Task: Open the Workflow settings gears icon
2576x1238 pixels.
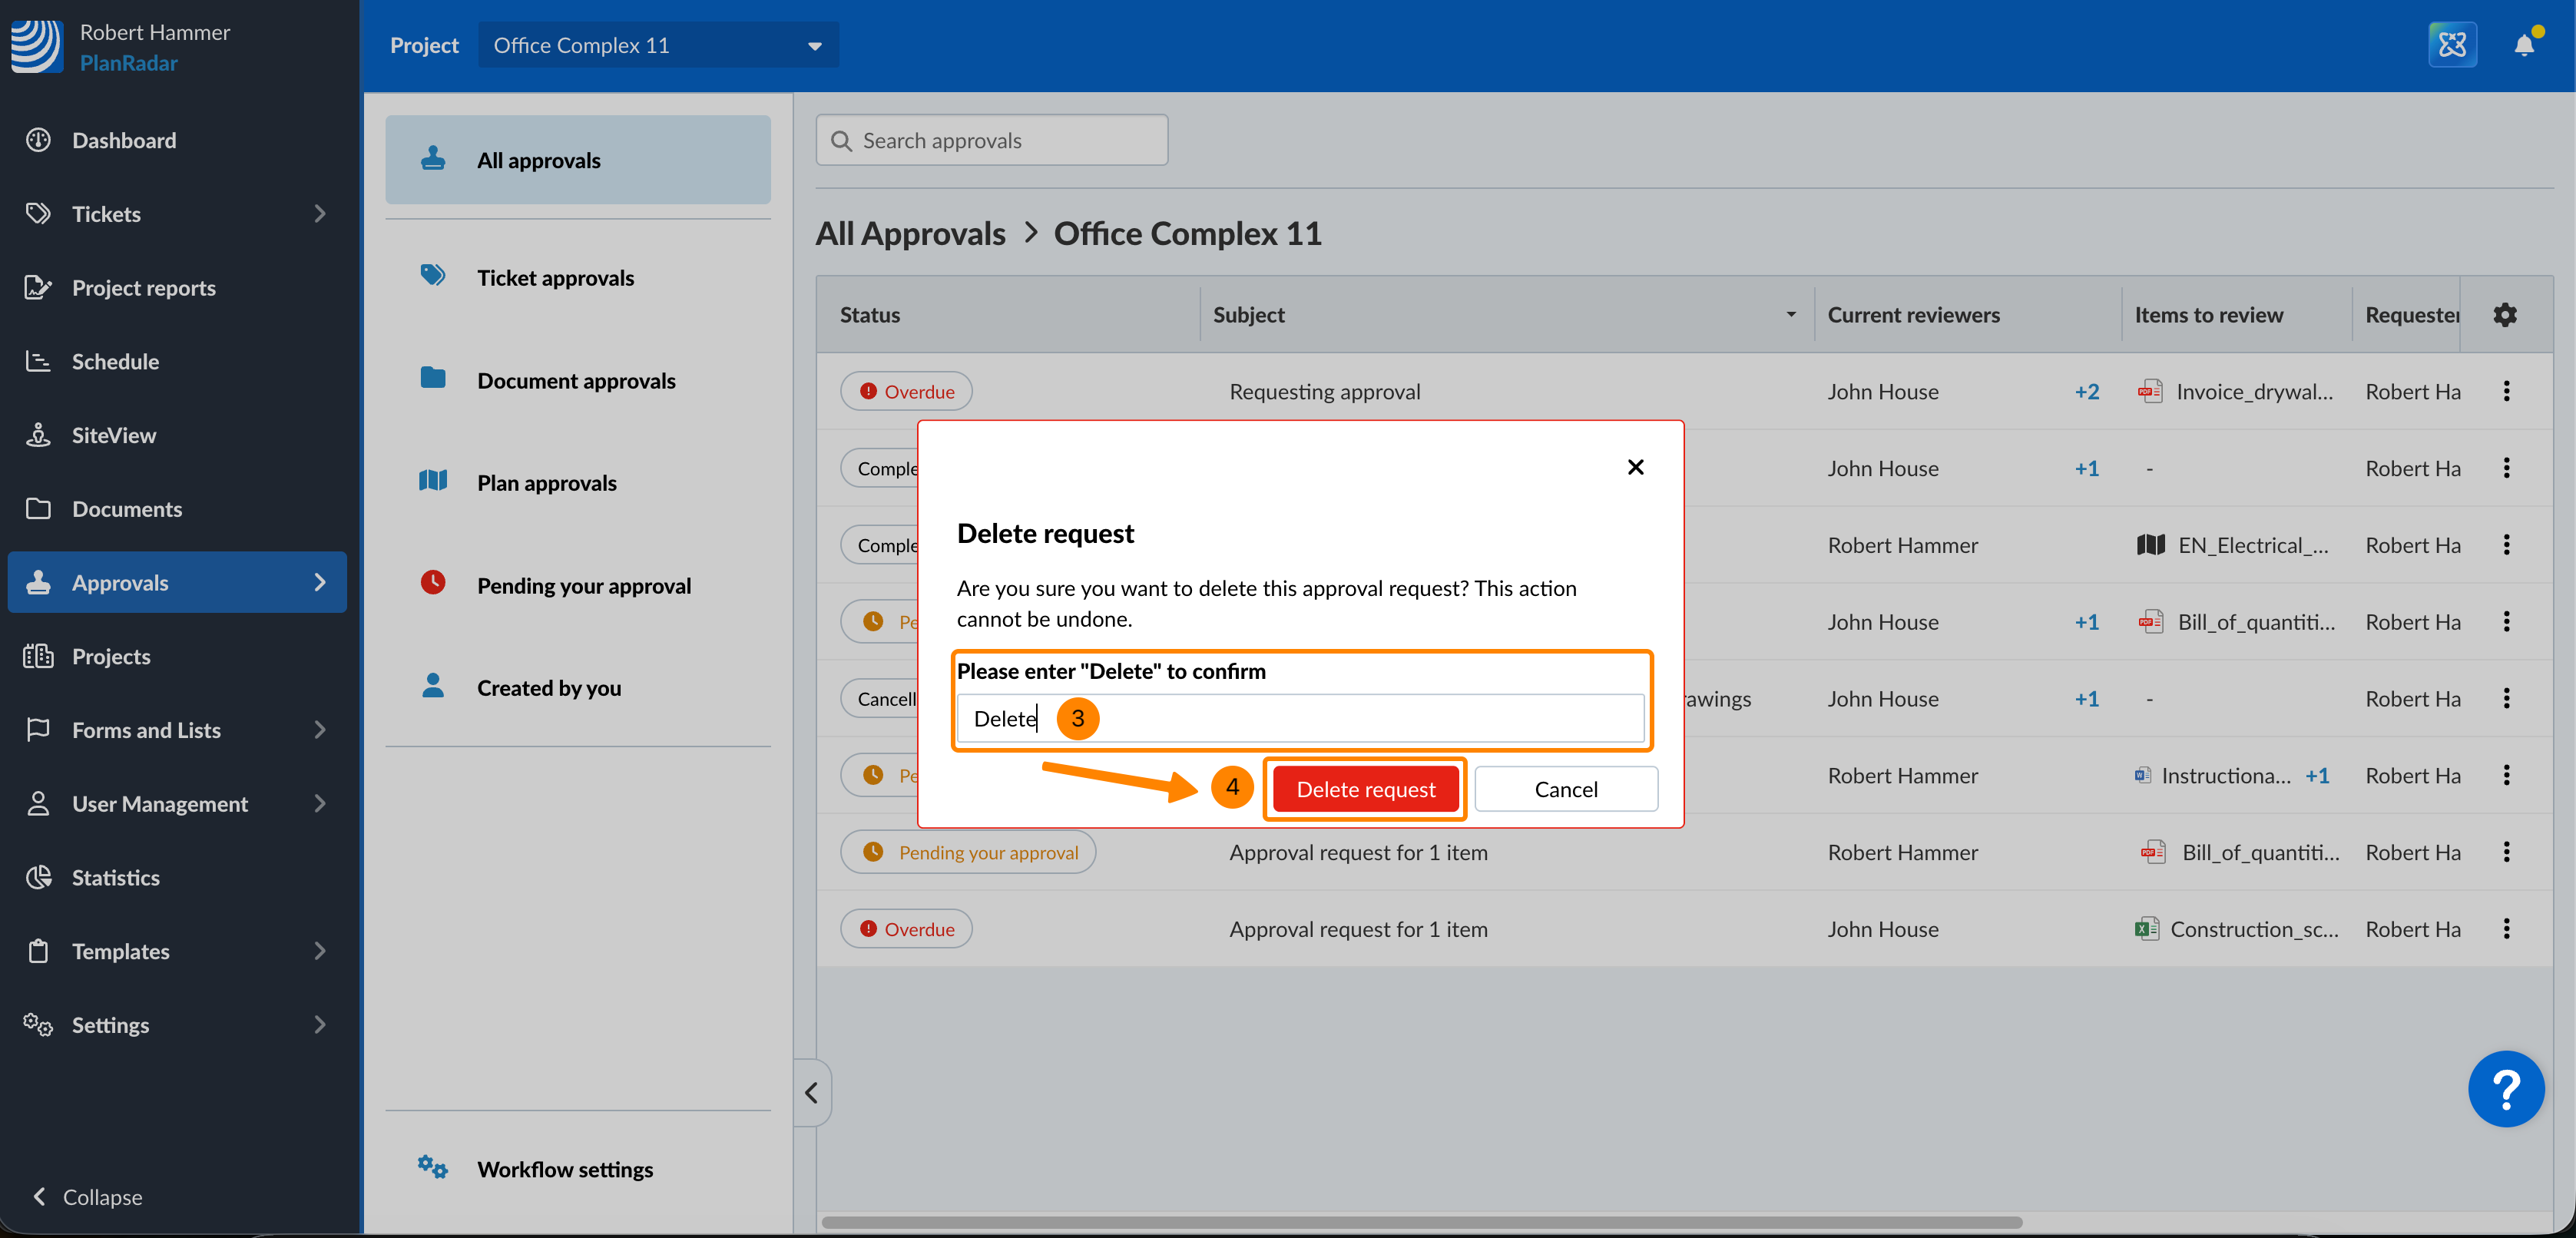Action: (432, 1167)
